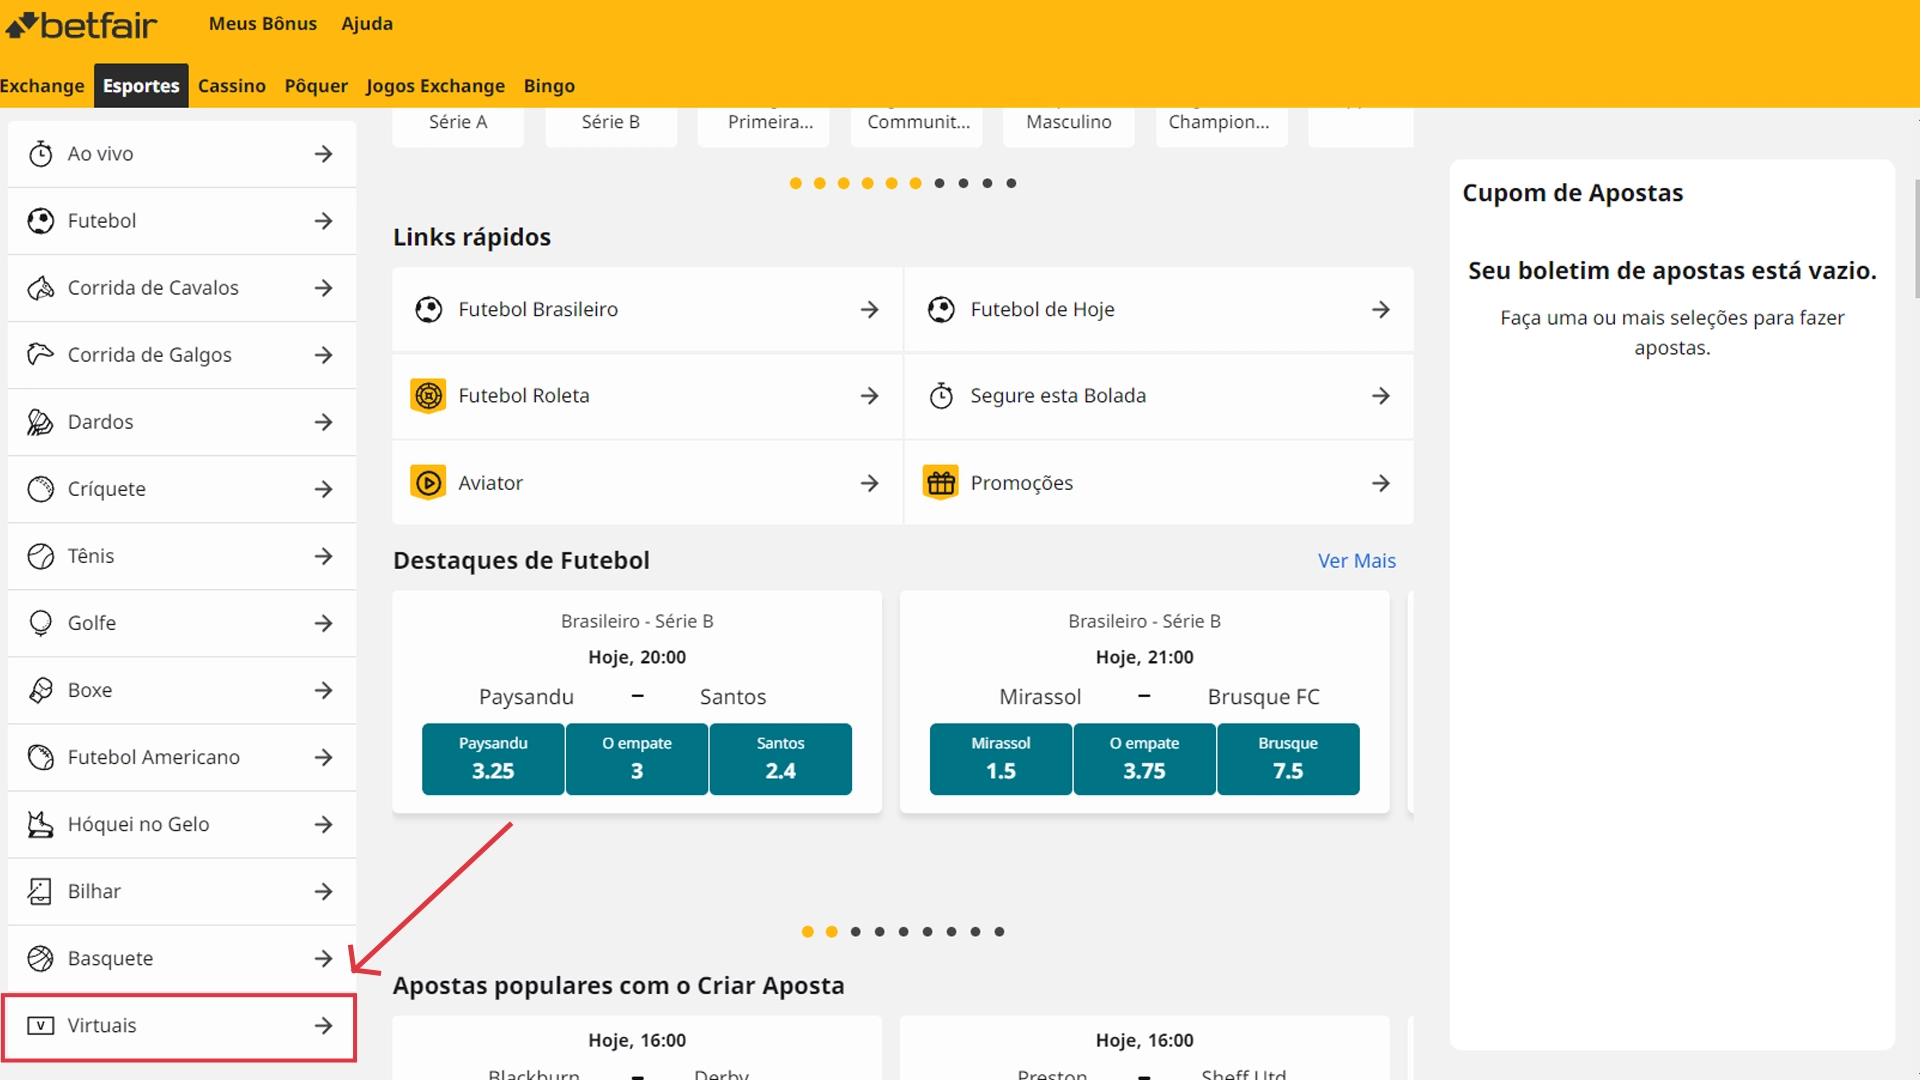1920x1080 pixels.
Task: Click the Aviator play icon
Action: pos(428,483)
